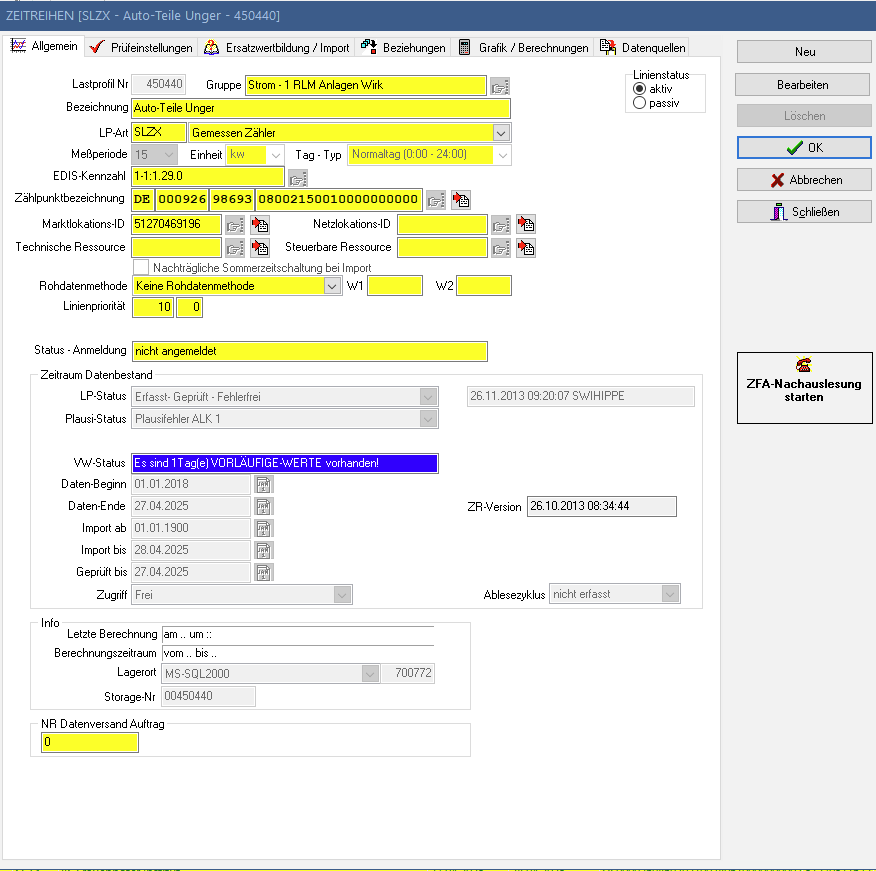876x871 pixels.
Task: Click the red arrow icon beside Netzlokations-ID
Action: pos(526,224)
